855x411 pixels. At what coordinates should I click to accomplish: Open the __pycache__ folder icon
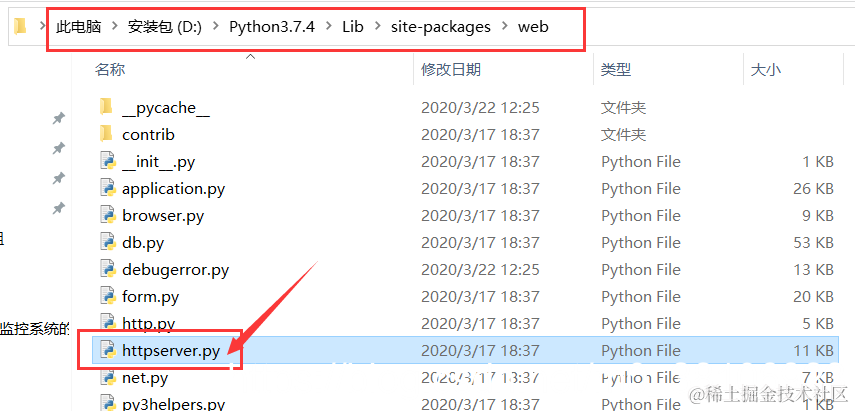click(x=106, y=107)
